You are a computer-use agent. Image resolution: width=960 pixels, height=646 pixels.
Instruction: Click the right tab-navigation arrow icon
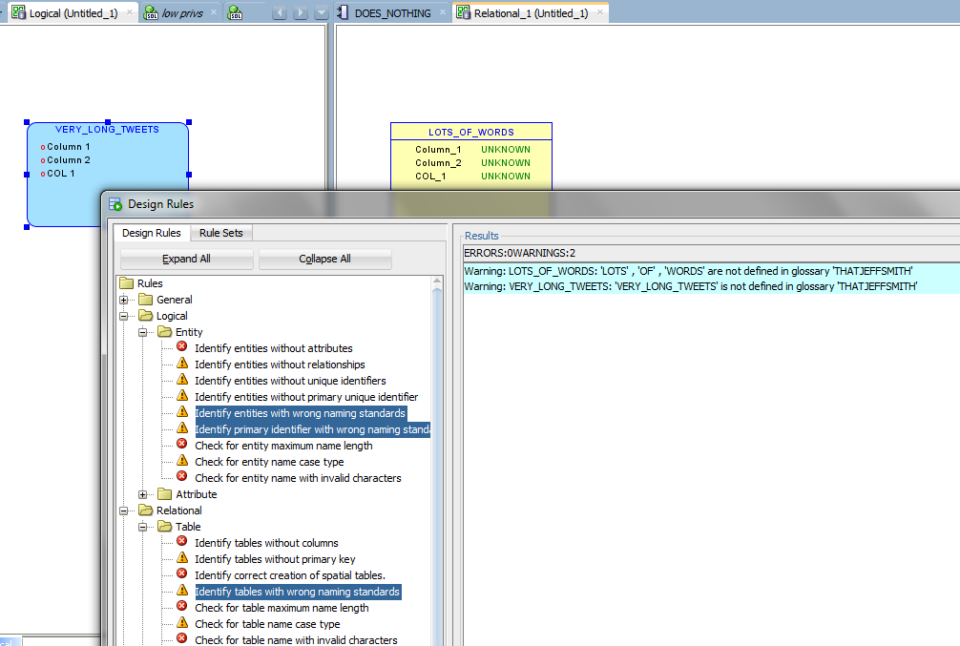click(x=299, y=13)
